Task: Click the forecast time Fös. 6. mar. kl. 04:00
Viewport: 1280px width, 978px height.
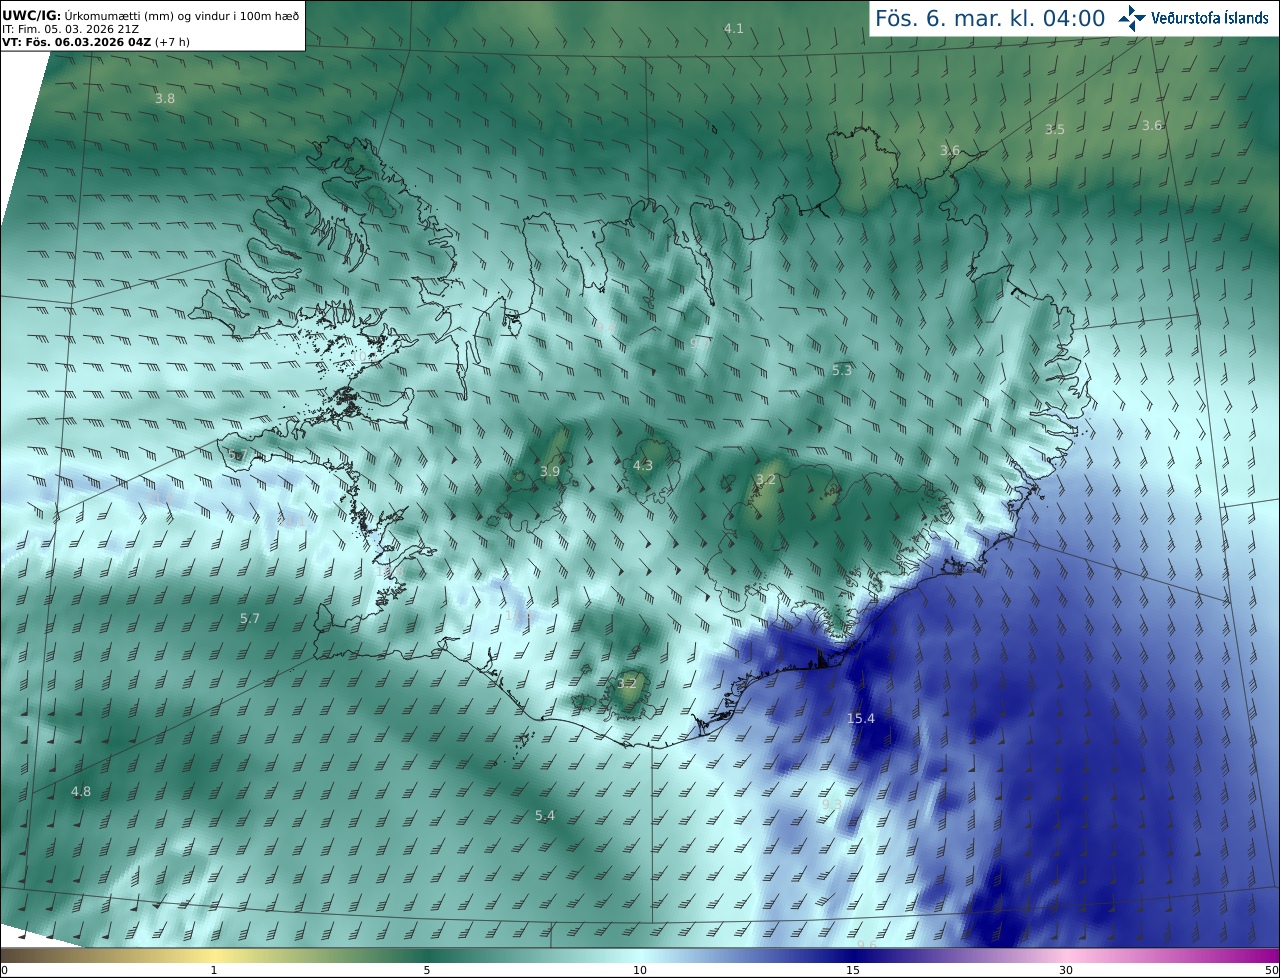Action: click(990, 18)
